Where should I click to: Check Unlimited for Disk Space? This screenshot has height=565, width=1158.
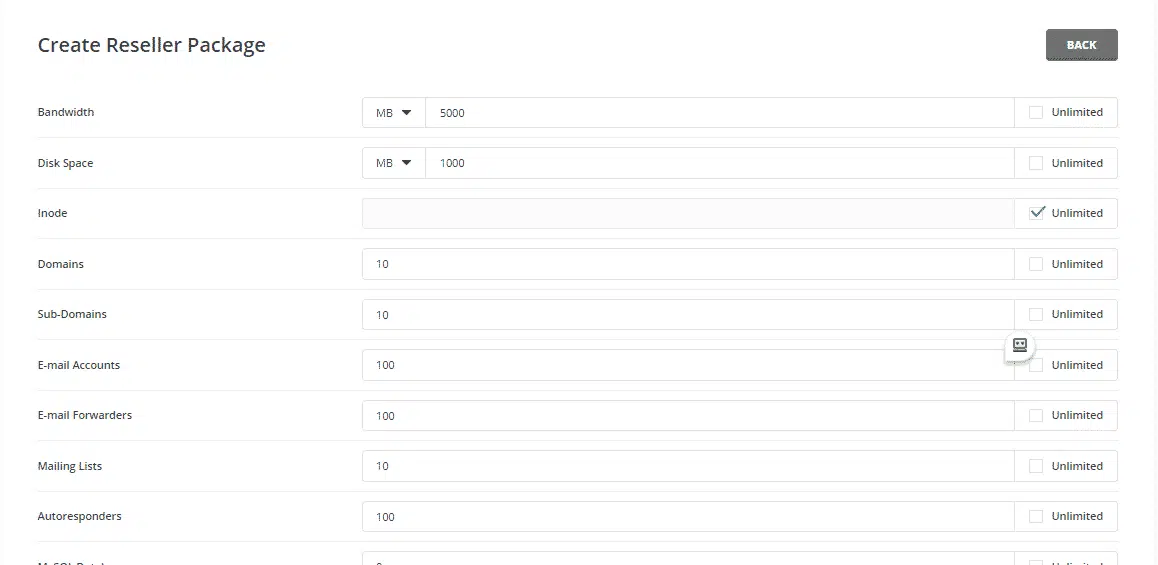coord(1036,163)
